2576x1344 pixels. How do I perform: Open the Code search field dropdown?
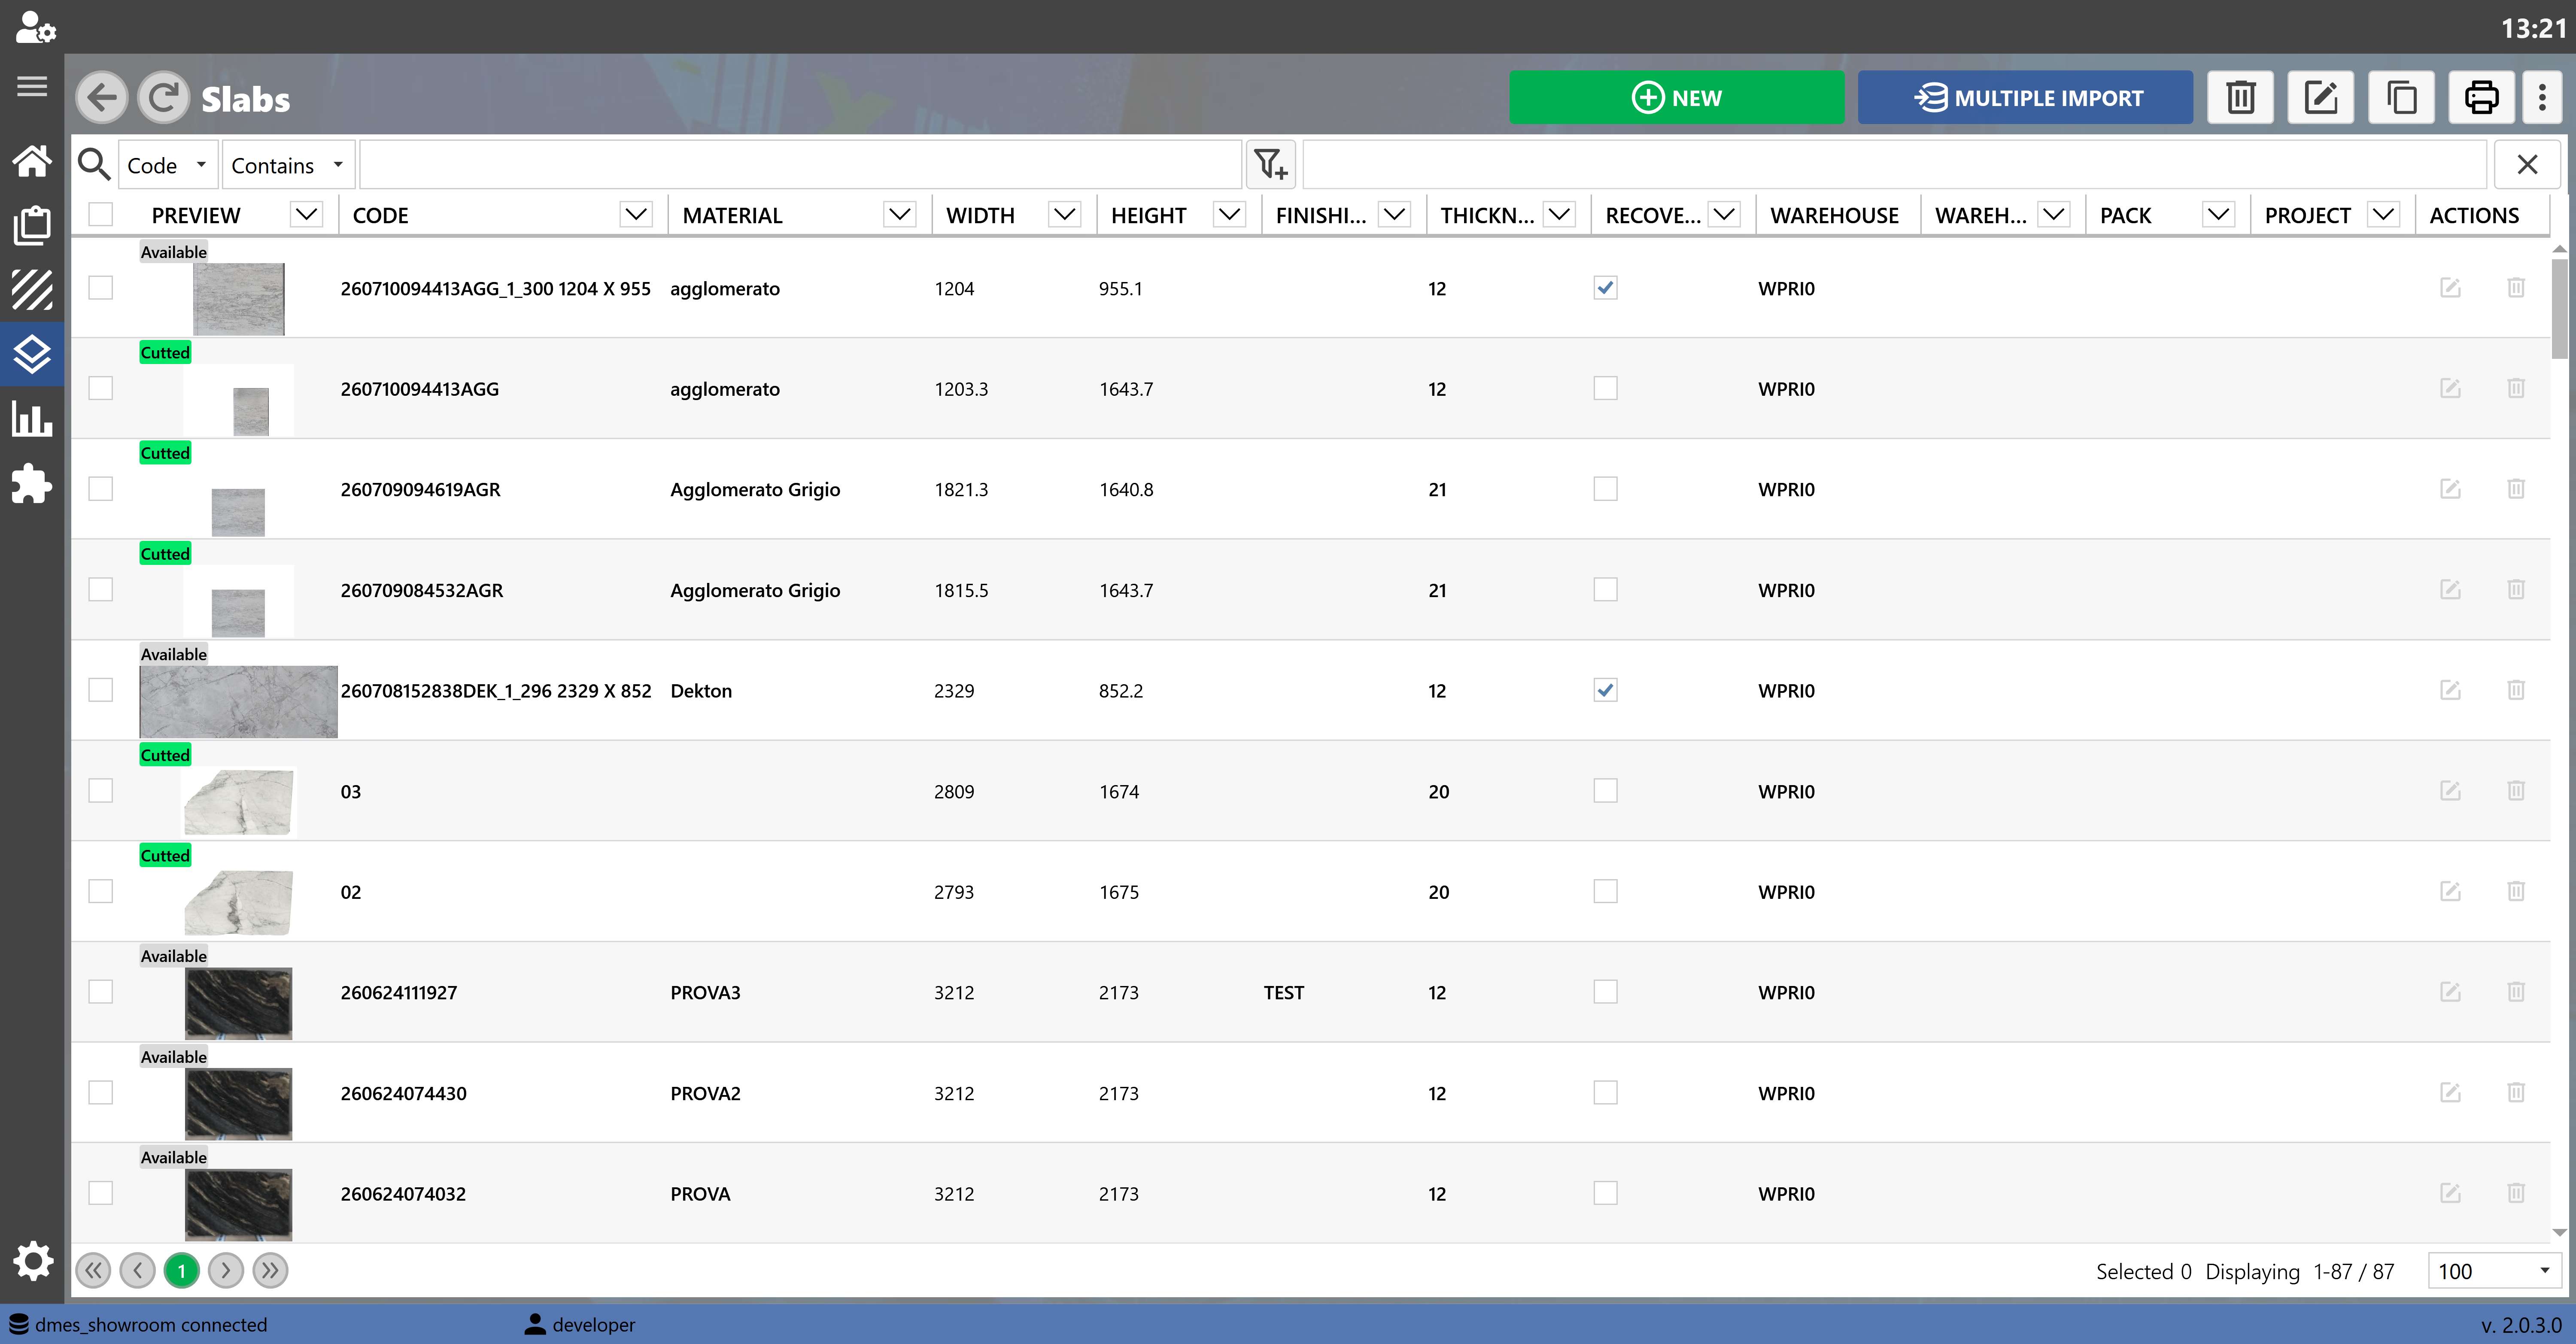click(167, 165)
